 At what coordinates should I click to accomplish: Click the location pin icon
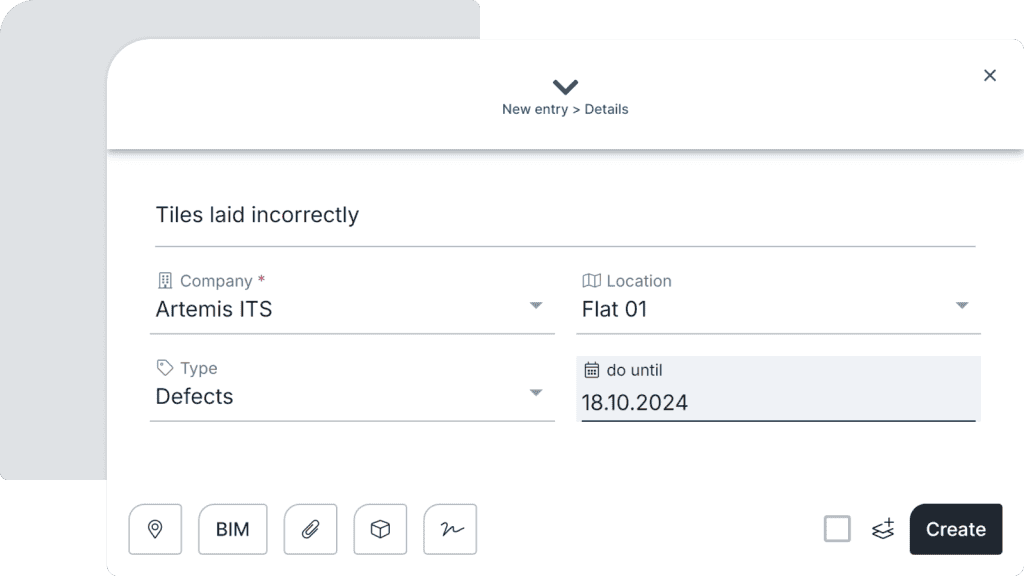tap(155, 529)
